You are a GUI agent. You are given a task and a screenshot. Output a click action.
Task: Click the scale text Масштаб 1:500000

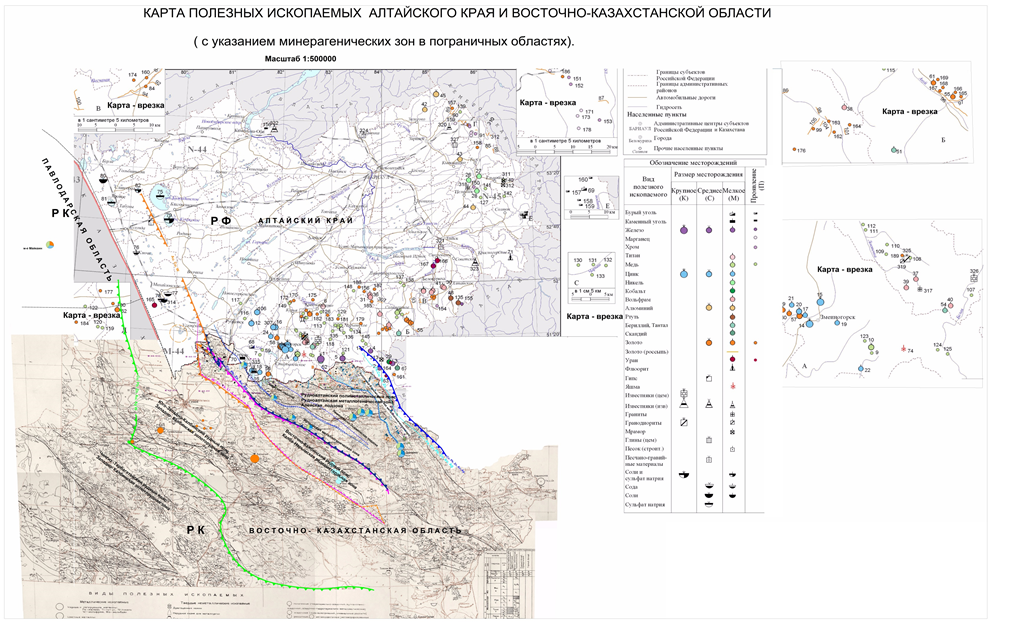point(300,59)
